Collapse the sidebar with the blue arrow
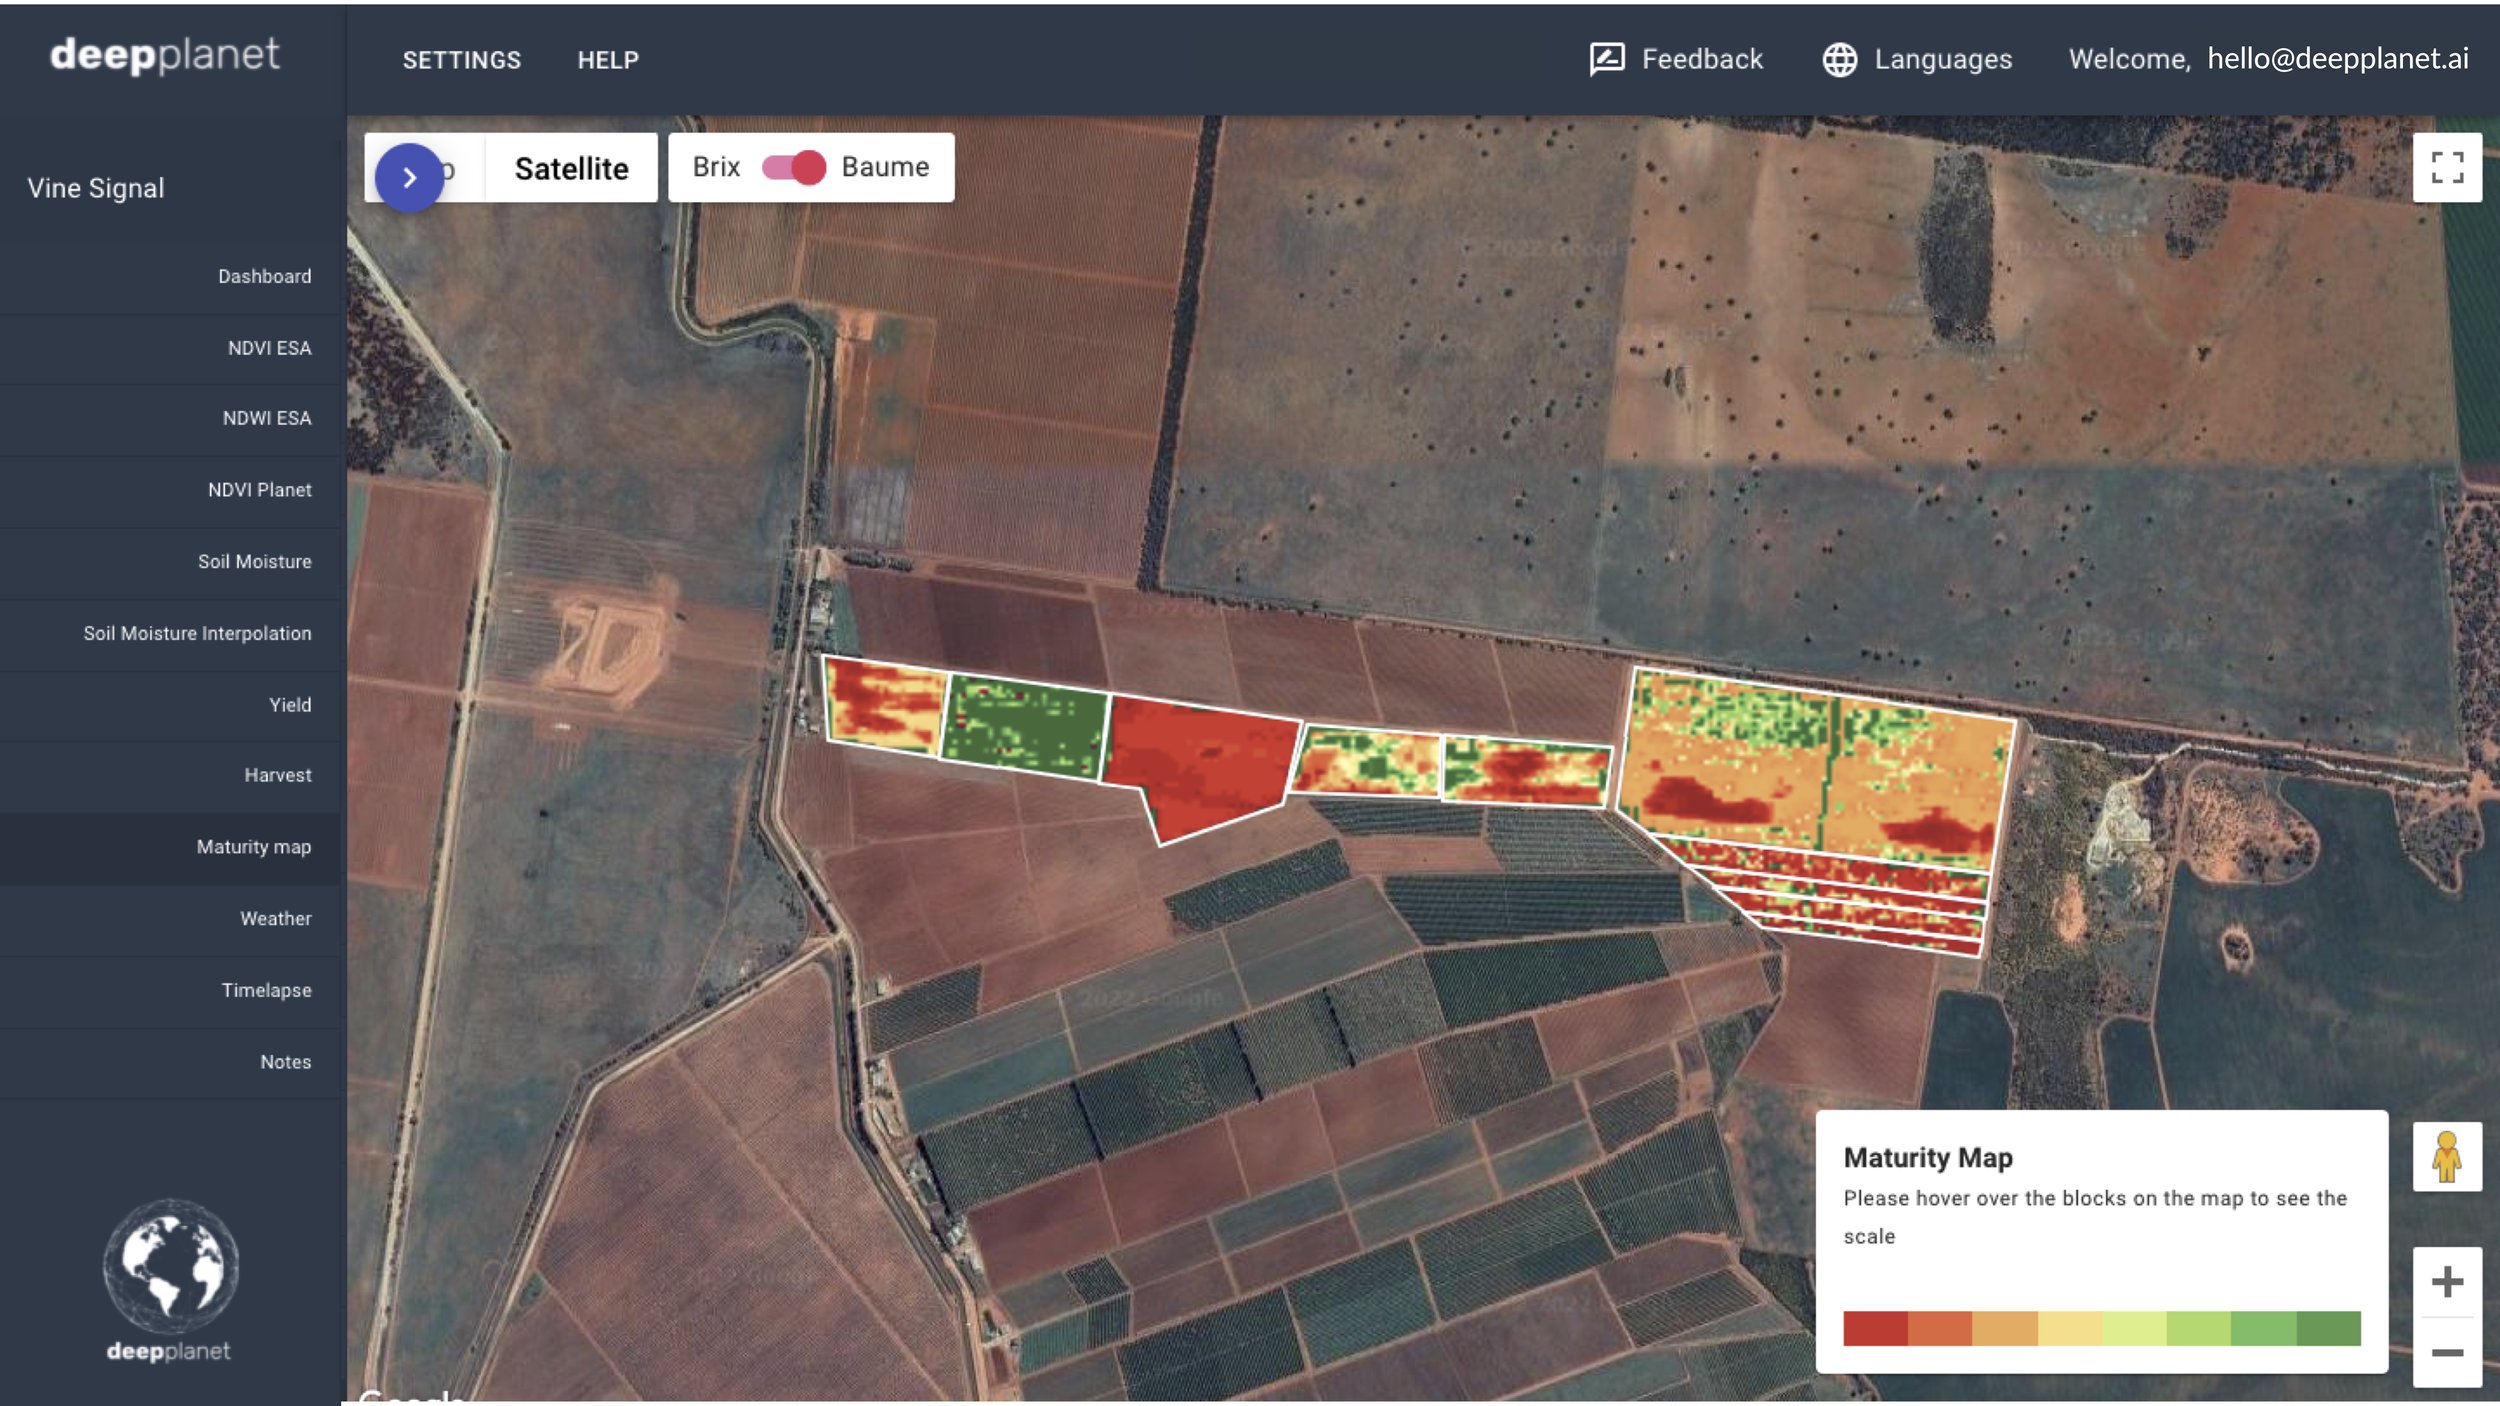The width and height of the screenshot is (2500, 1406). click(408, 179)
